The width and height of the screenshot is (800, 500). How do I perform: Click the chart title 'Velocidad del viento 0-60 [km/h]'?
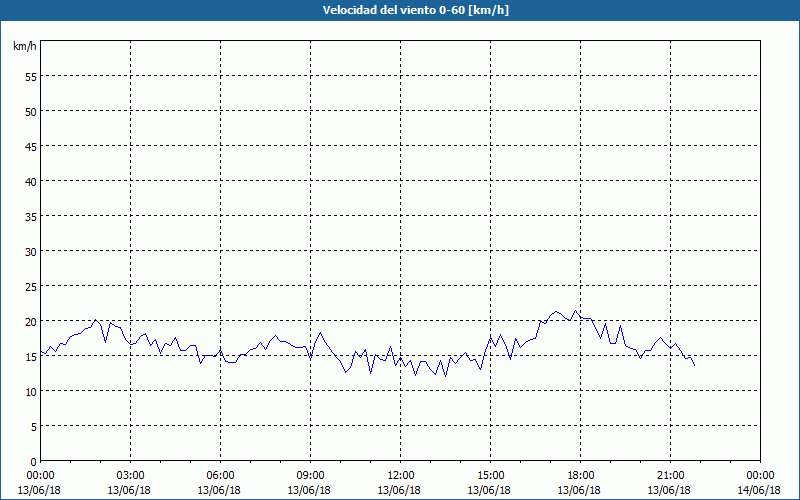tap(416, 10)
